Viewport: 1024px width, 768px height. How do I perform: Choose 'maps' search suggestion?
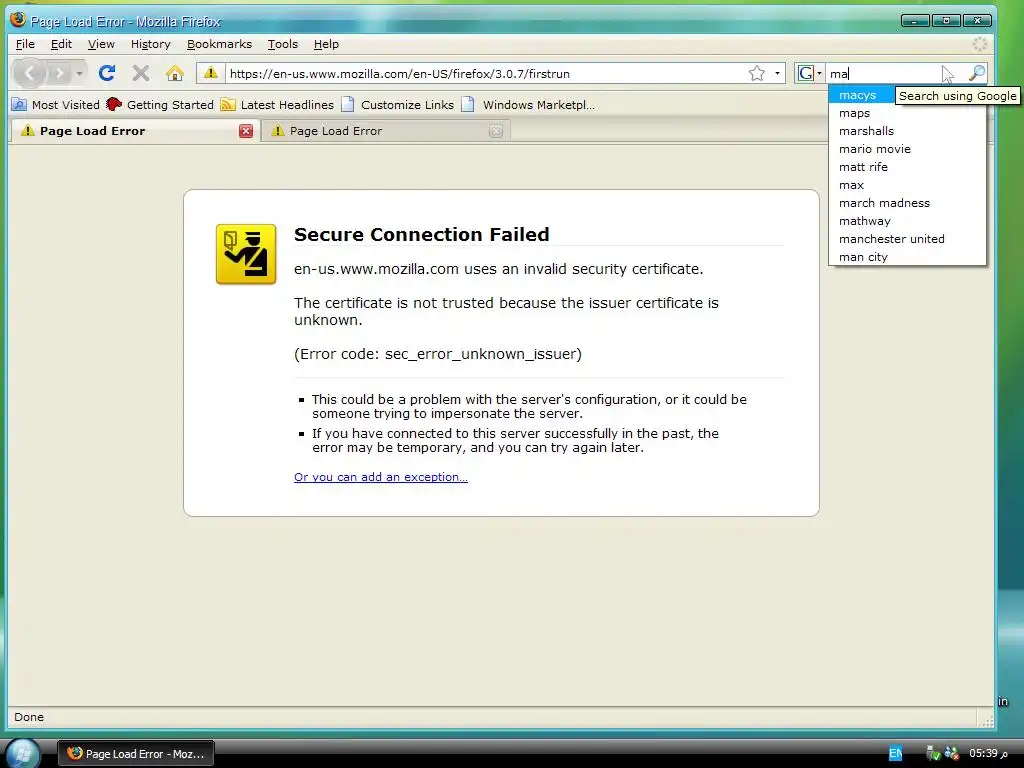[907, 113]
